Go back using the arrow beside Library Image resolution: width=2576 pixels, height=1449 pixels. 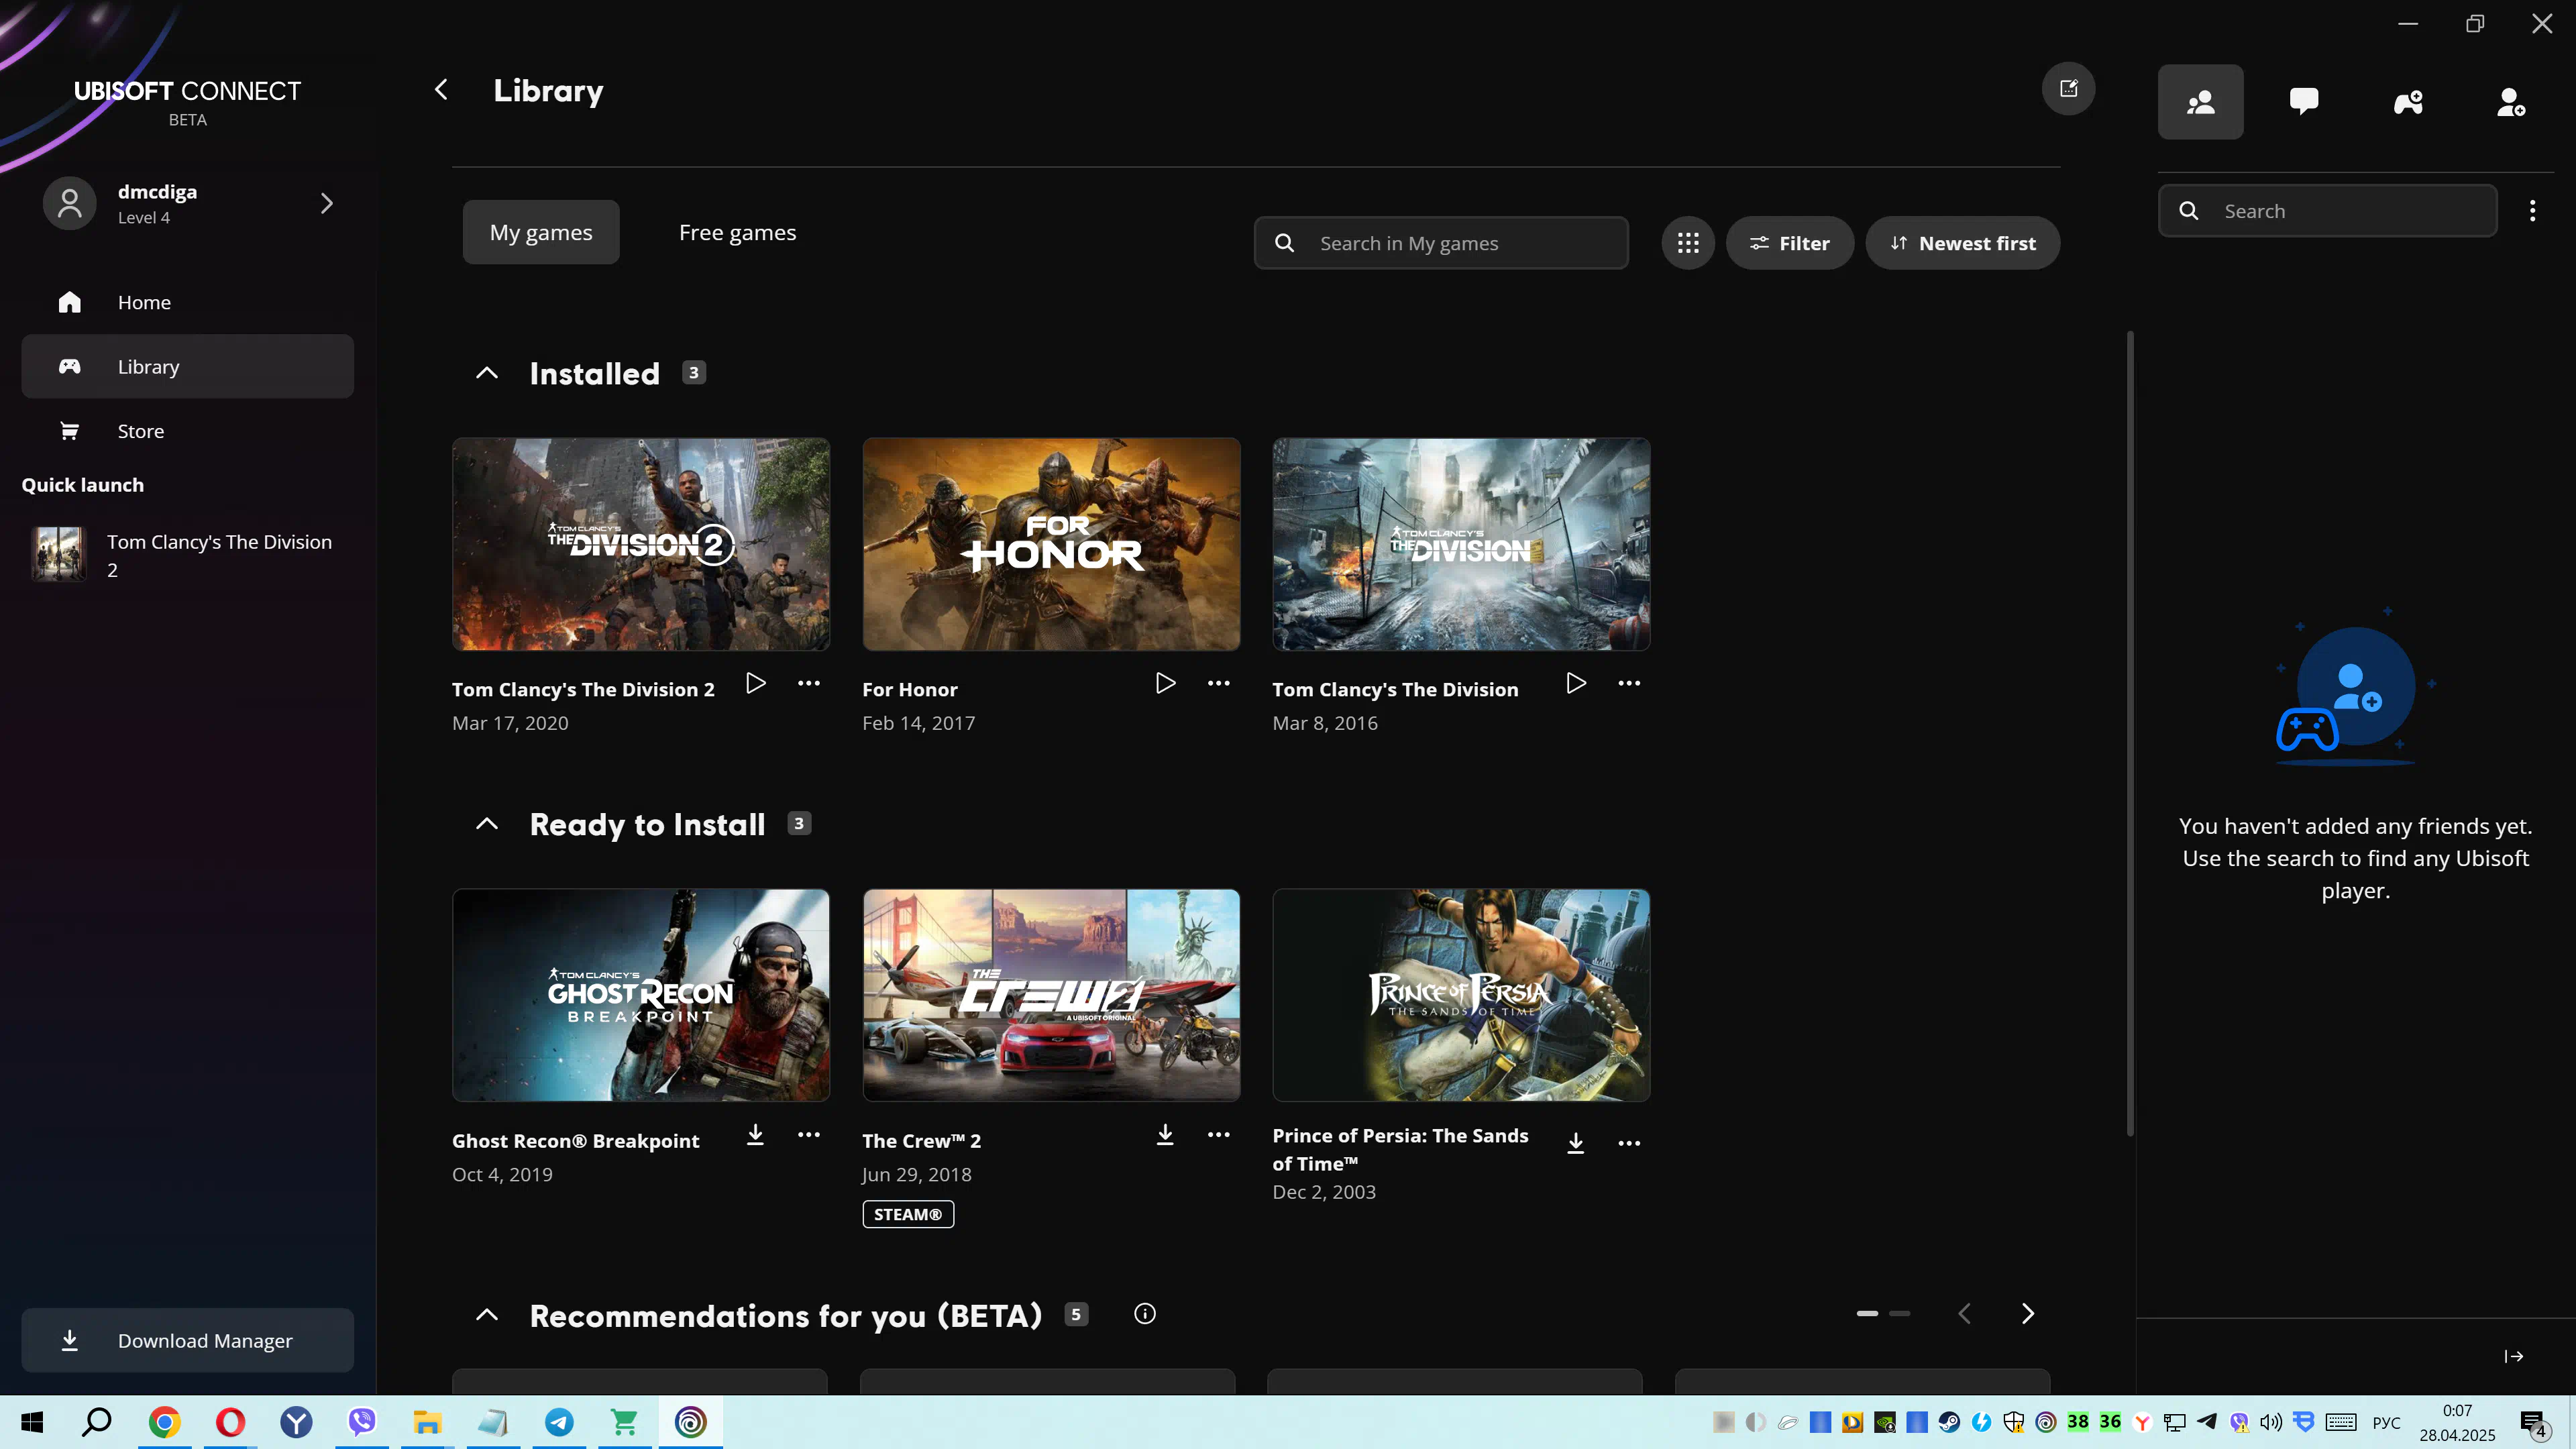pyautogui.click(x=441, y=90)
